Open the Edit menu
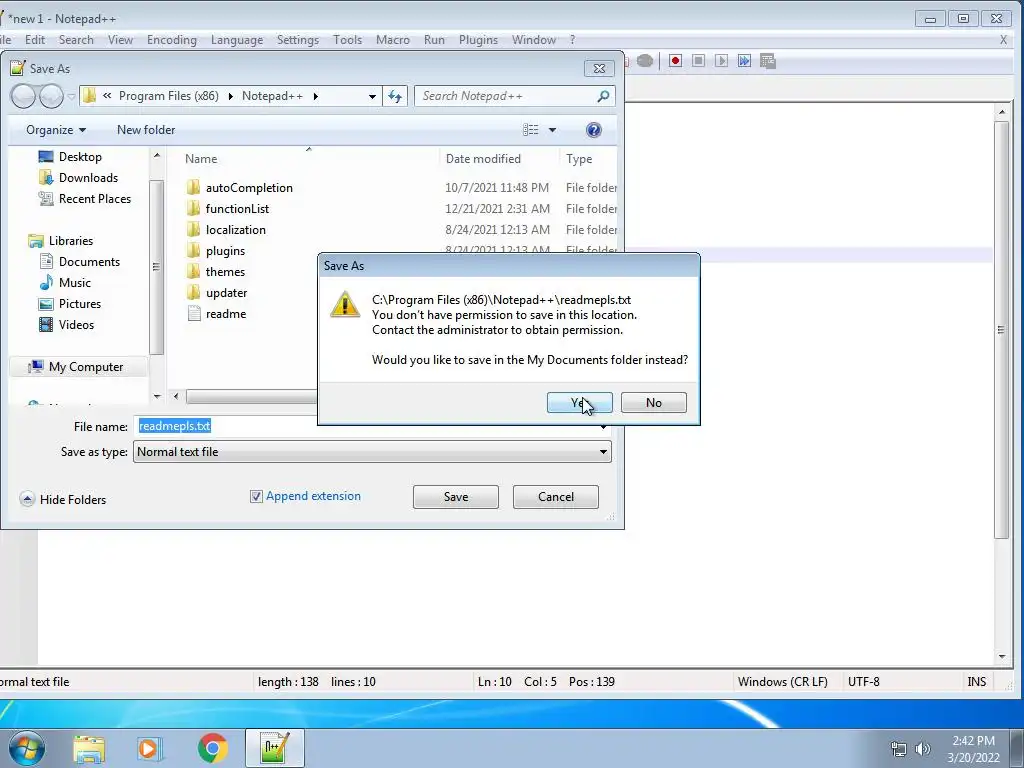The image size is (1024, 768). 35,40
